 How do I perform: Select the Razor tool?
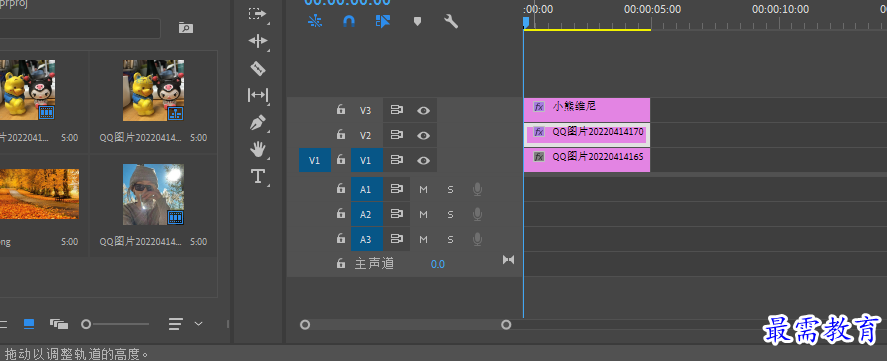(x=258, y=68)
